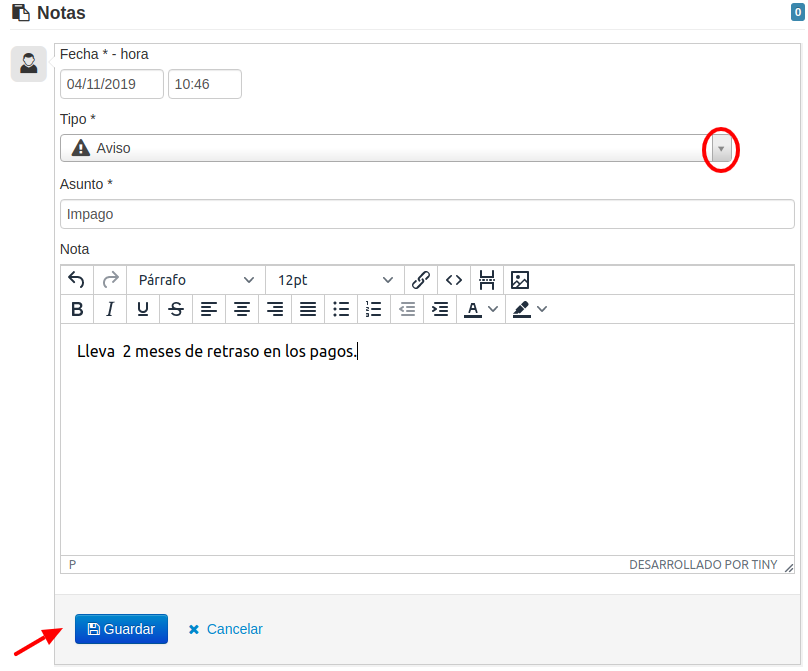Insert a page break
This screenshot has height=671, width=808.
[487, 280]
